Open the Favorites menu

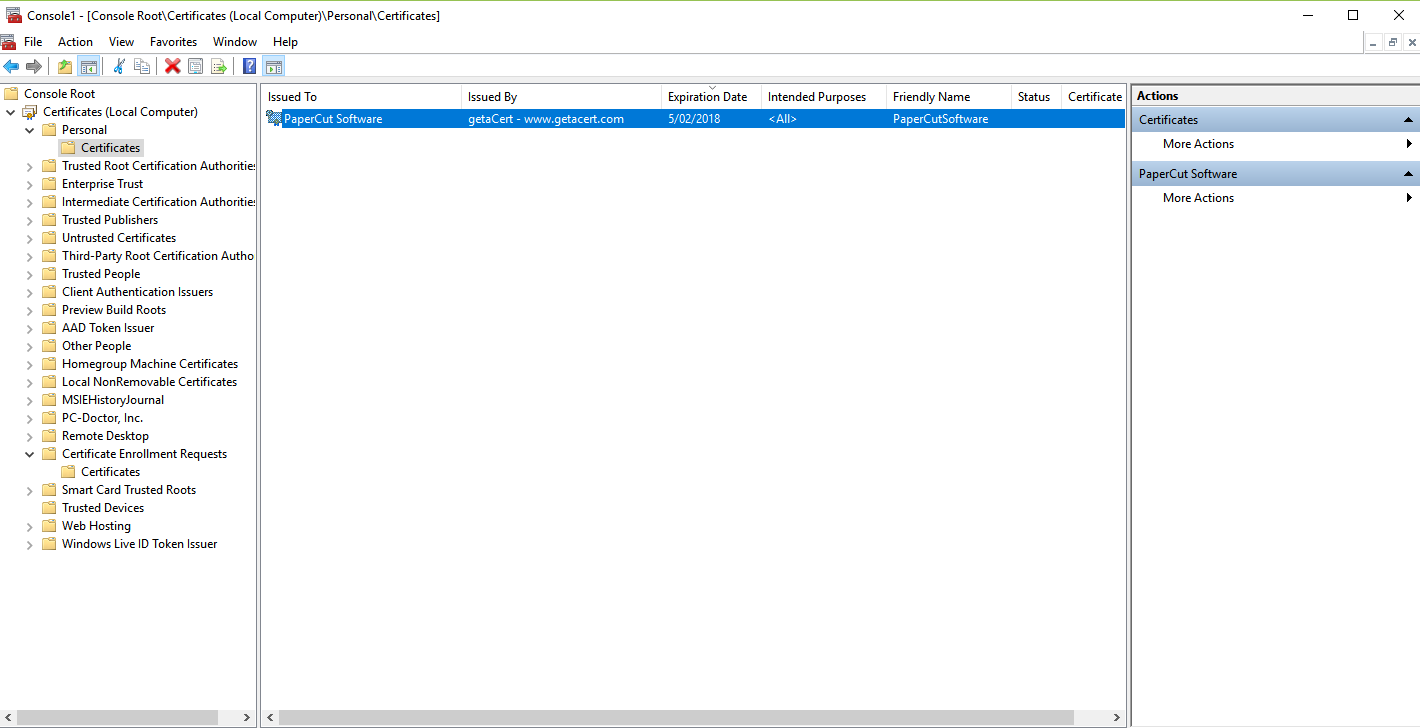point(173,42)
